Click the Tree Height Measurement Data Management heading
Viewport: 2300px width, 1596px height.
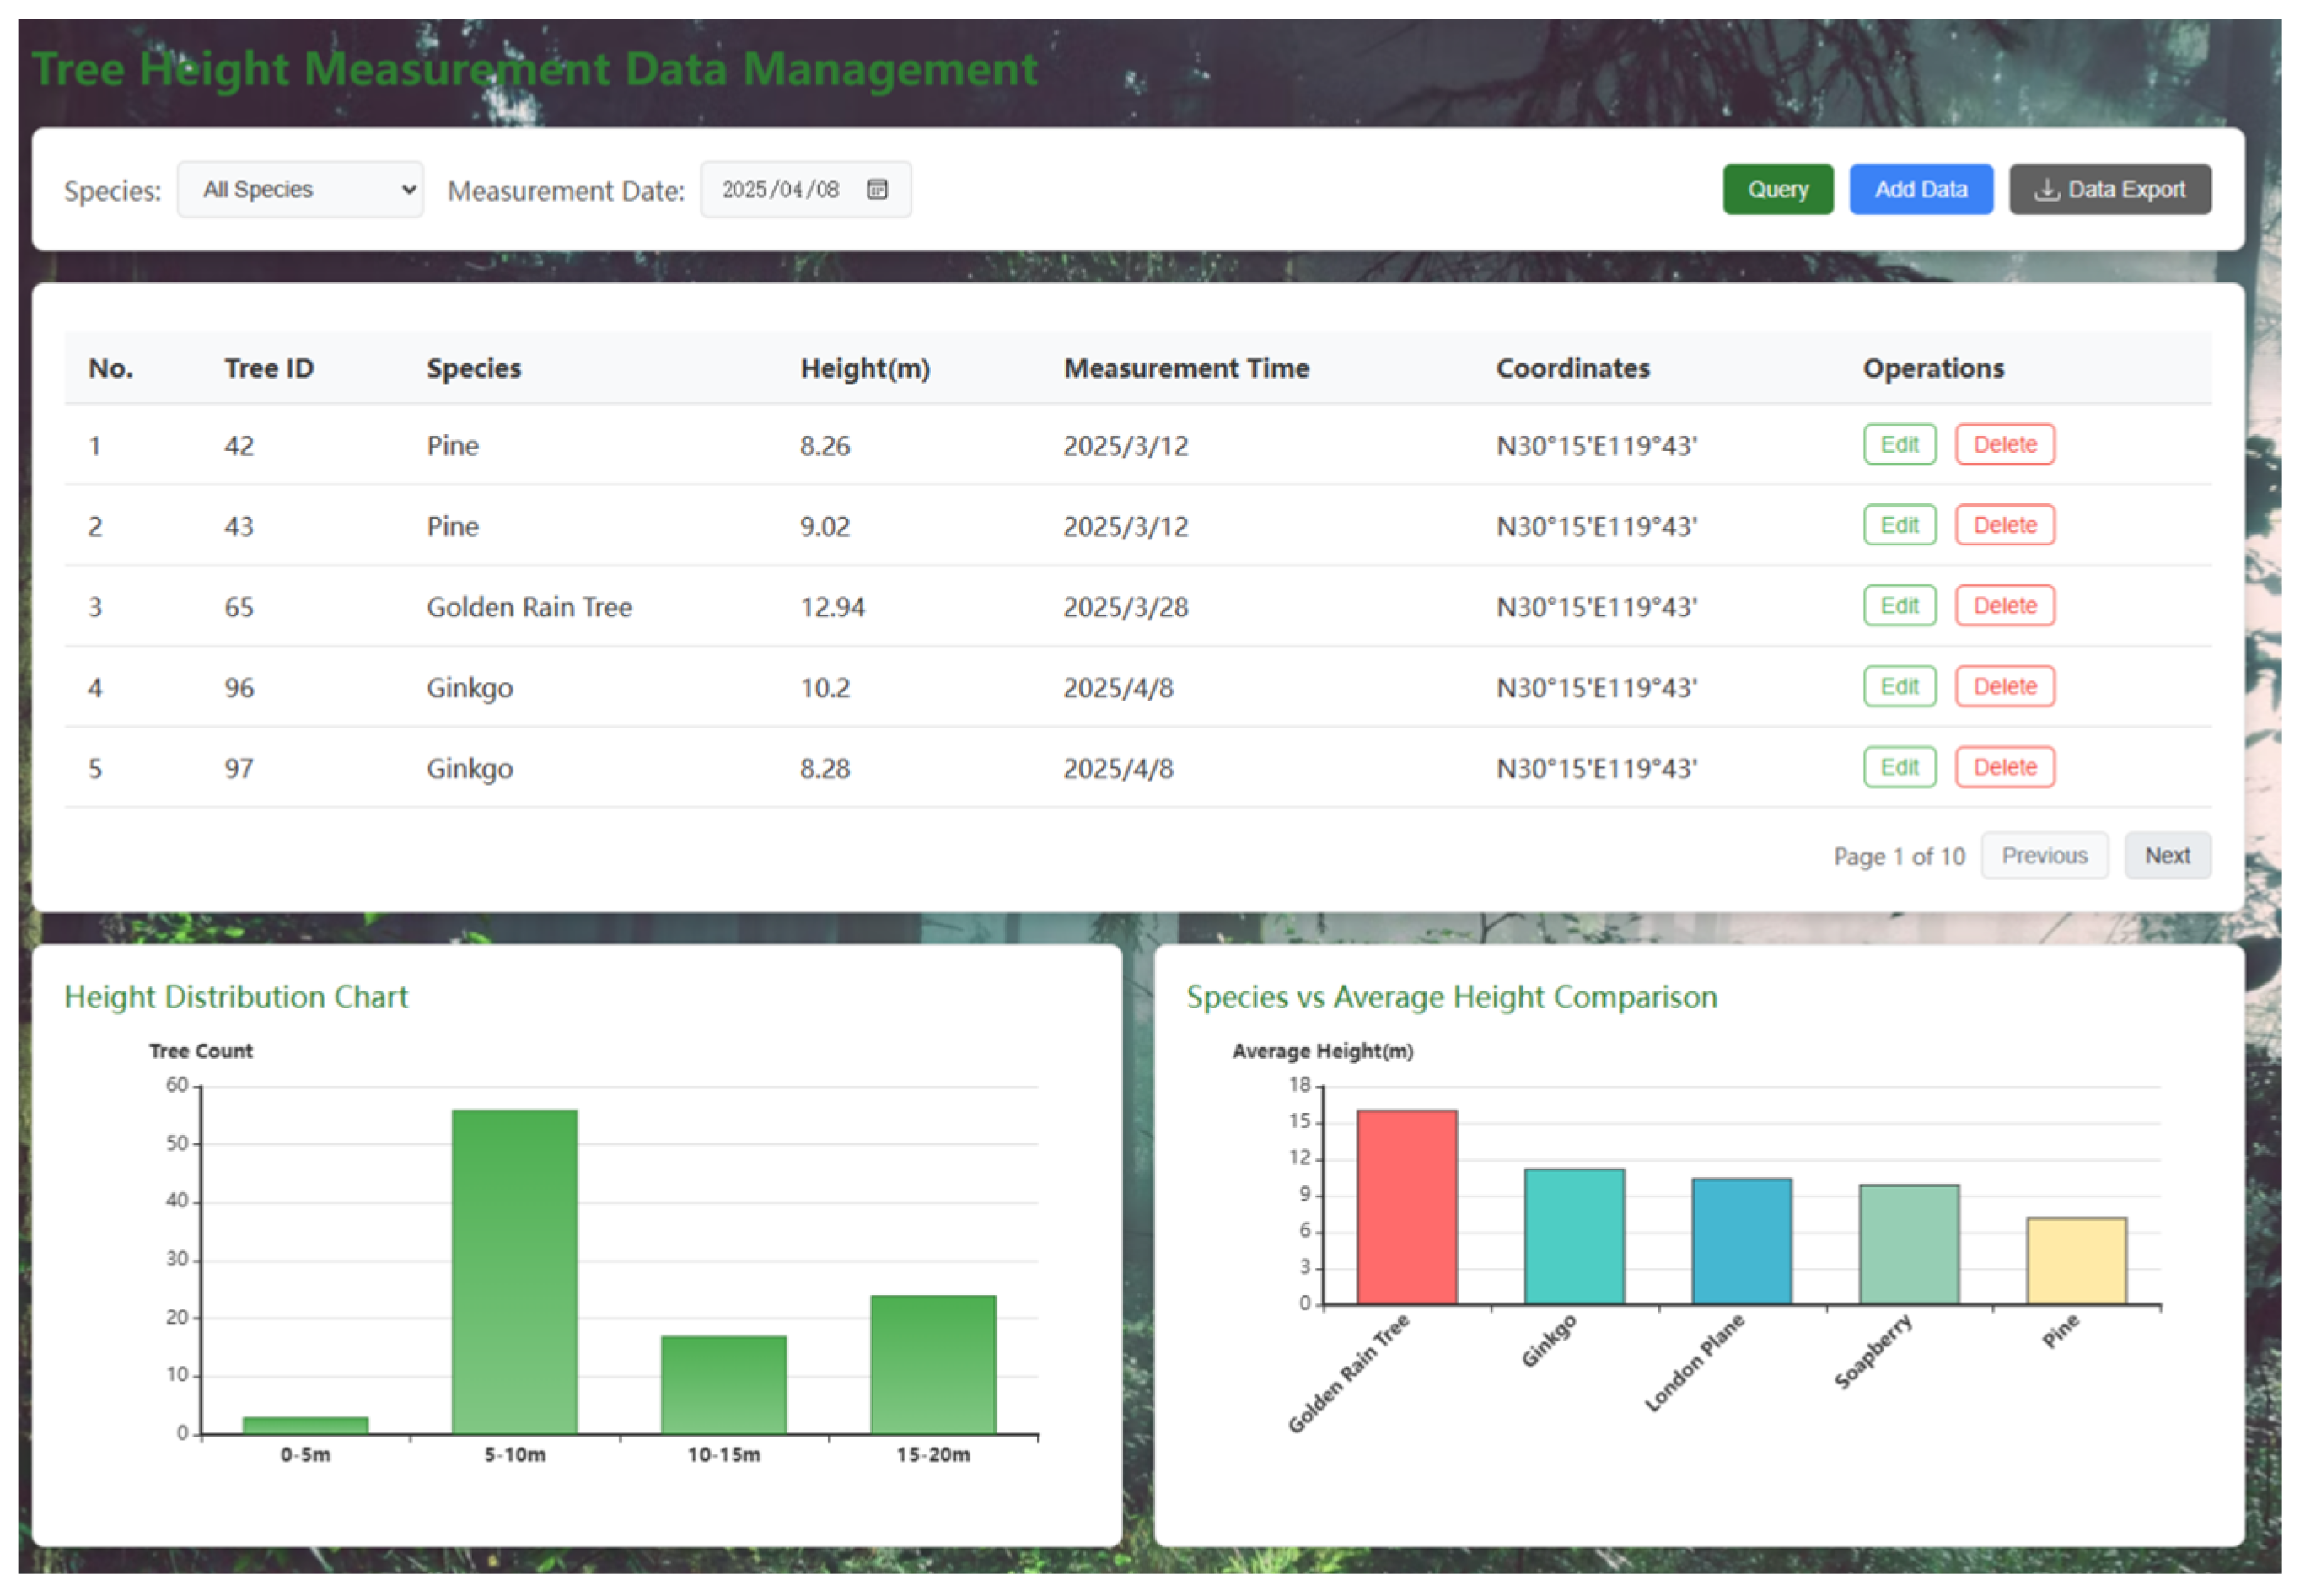pyautogui.click(x=535, y=69)
